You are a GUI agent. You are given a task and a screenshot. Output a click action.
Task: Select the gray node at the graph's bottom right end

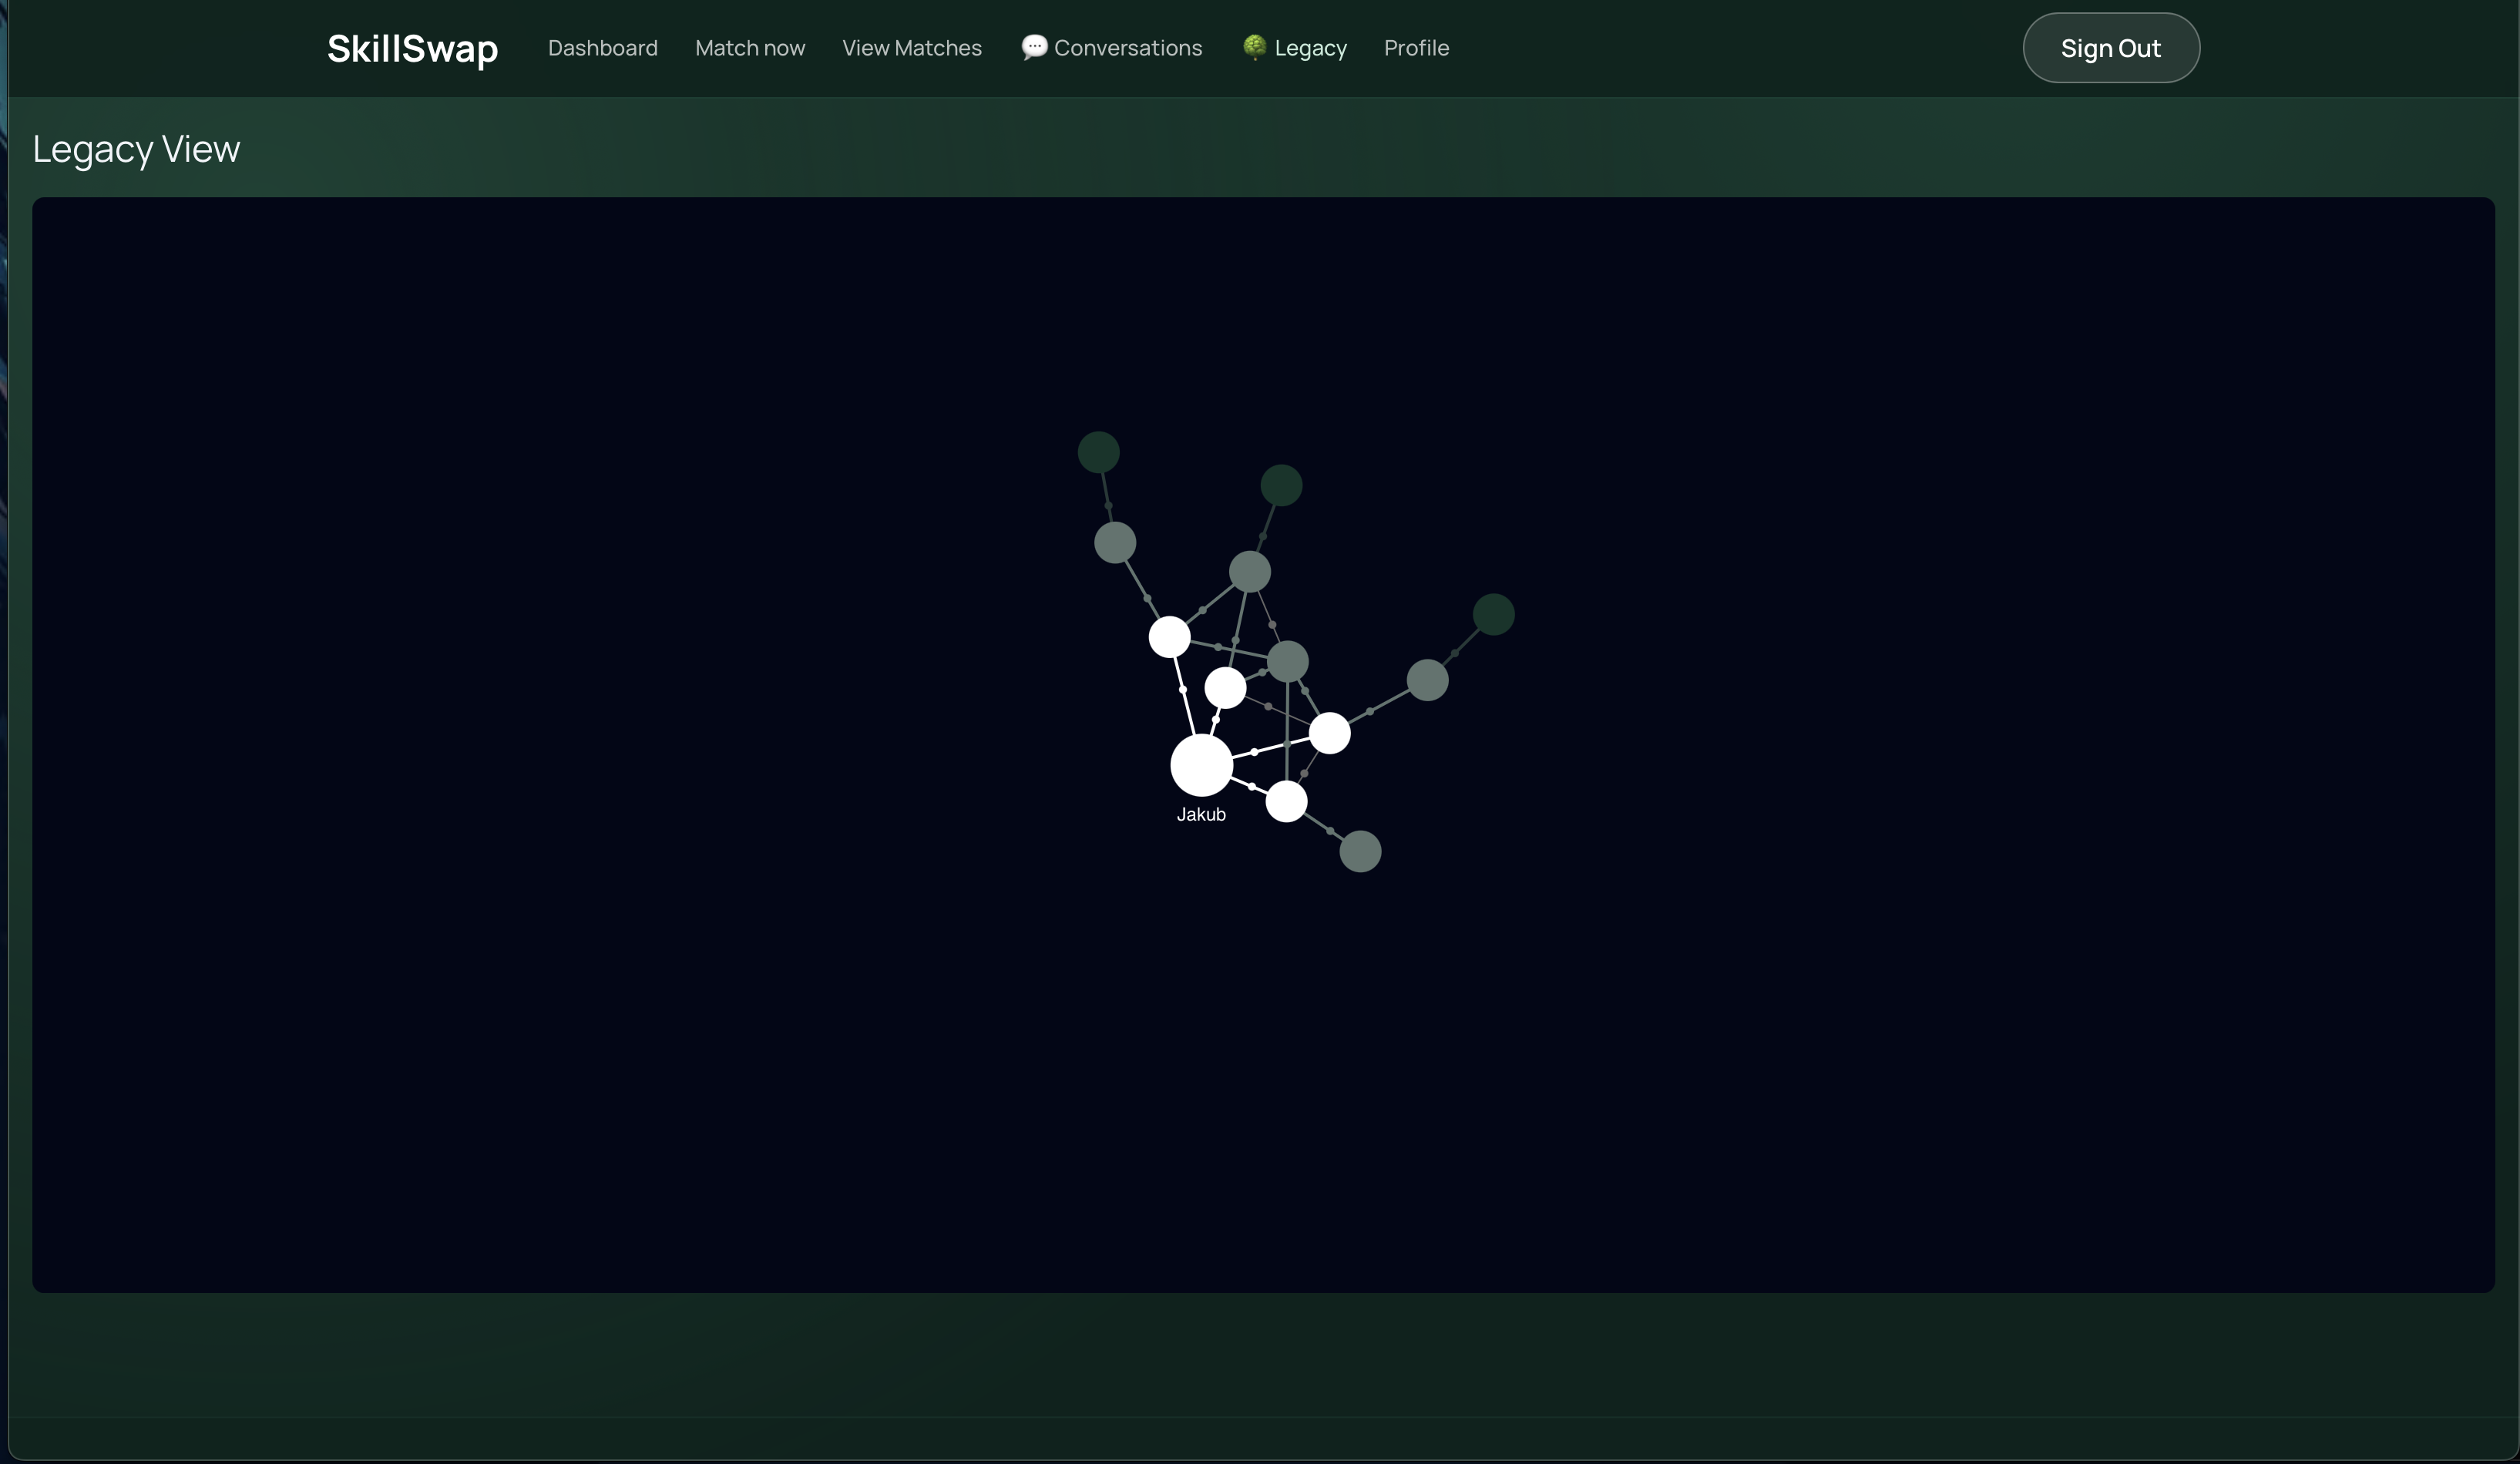click(x=1360, y=851)
